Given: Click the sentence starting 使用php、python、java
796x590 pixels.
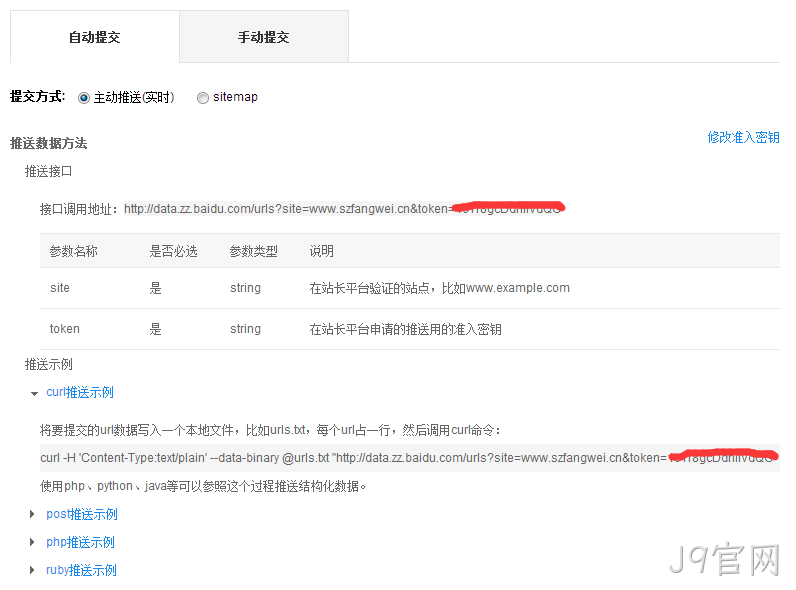Looking at the screenshot, I should point(203,486).
